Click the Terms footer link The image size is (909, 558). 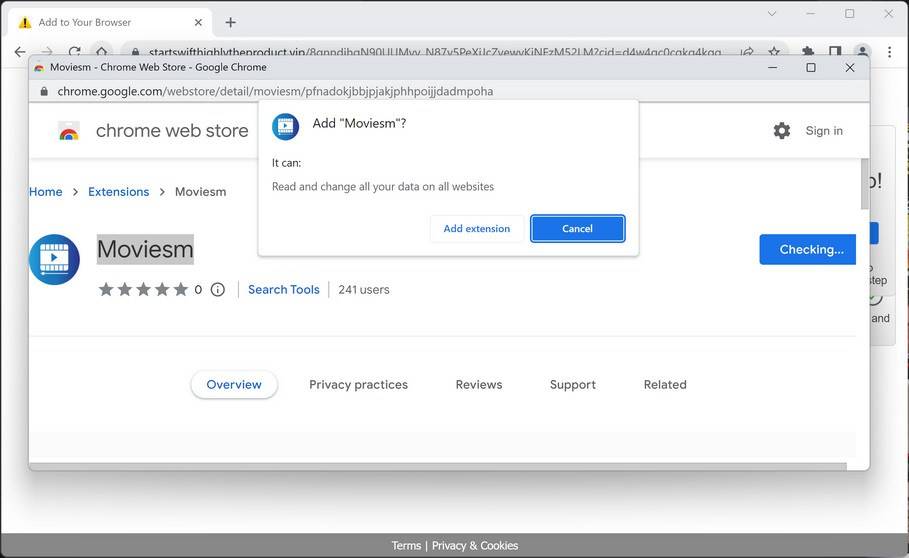pos(406,546)
